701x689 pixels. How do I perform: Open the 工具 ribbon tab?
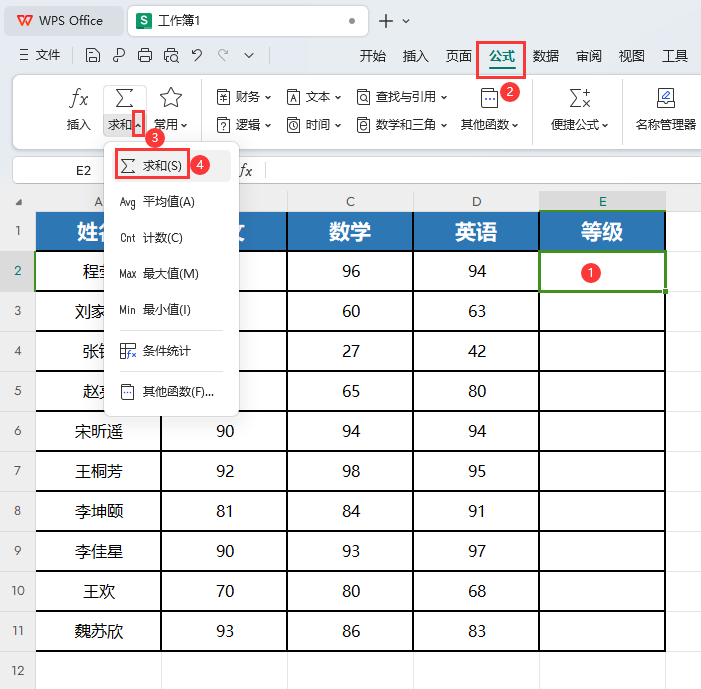pyautogui.click(x=675, y=56)
